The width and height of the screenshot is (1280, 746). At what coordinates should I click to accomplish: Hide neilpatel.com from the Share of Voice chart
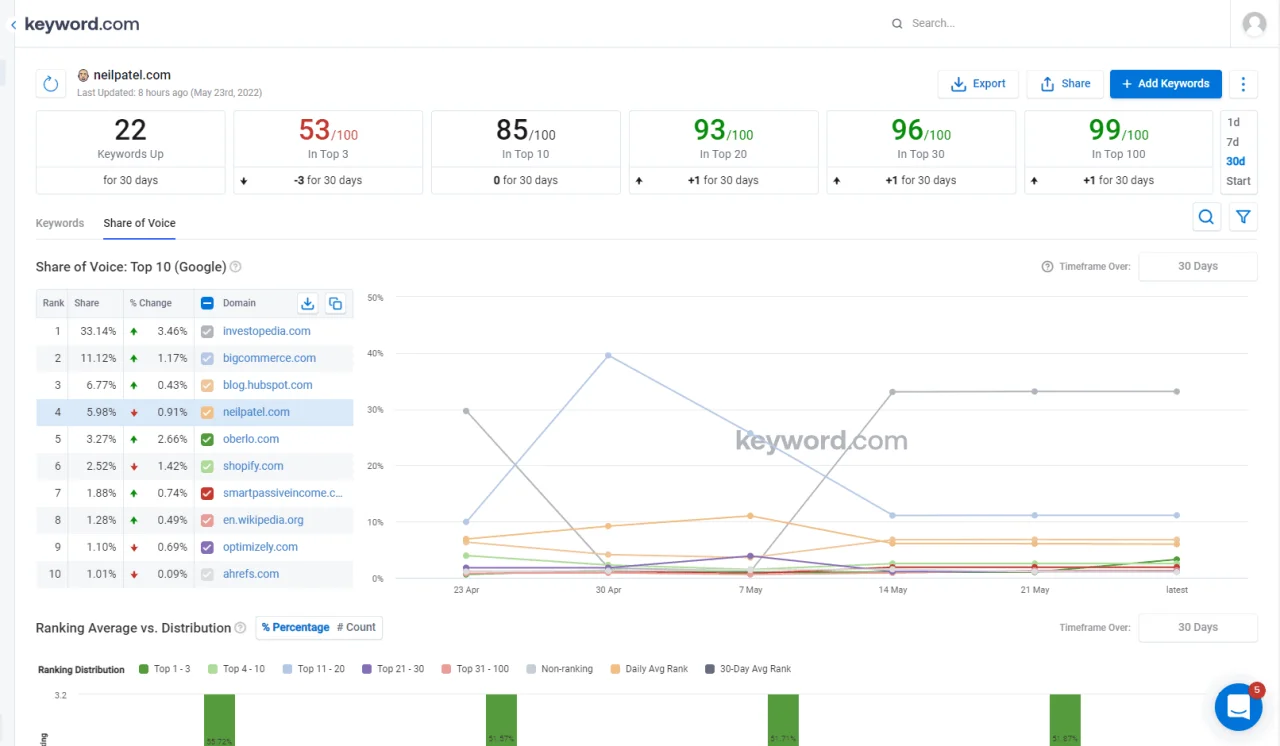click(x=208, y=412)
